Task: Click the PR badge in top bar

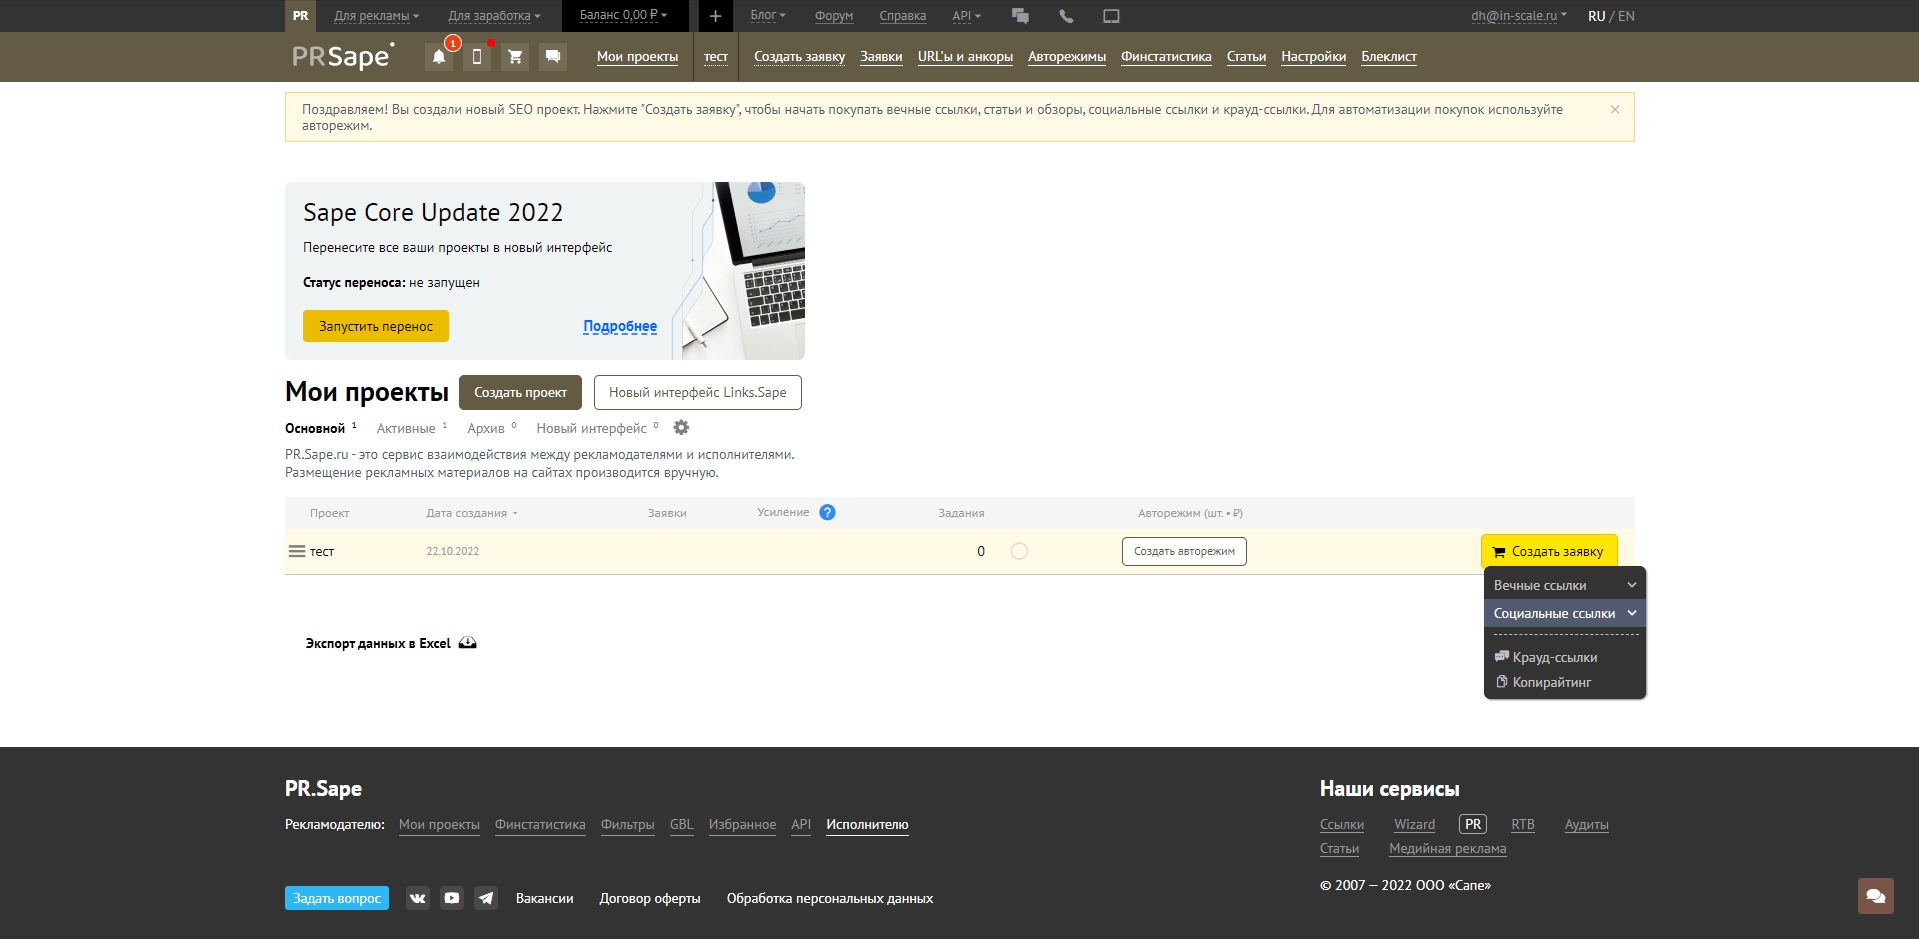Action: (x=301, y=16)
